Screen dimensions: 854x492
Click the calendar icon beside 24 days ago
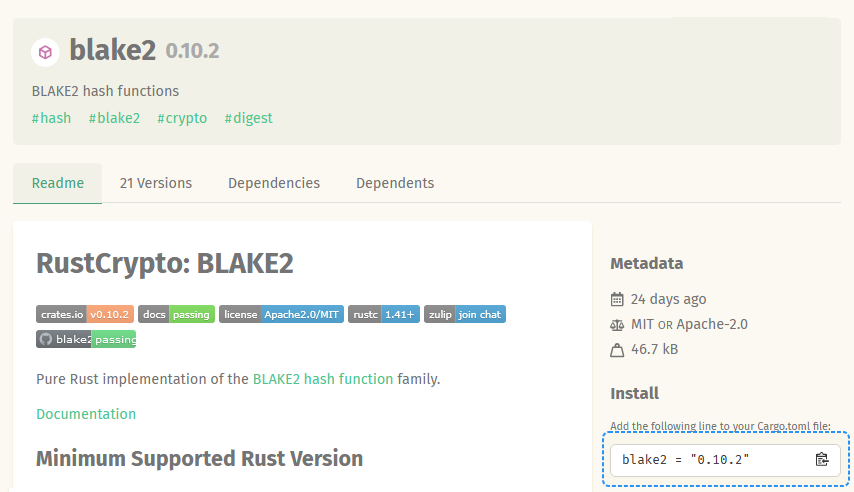click(617, 299)
